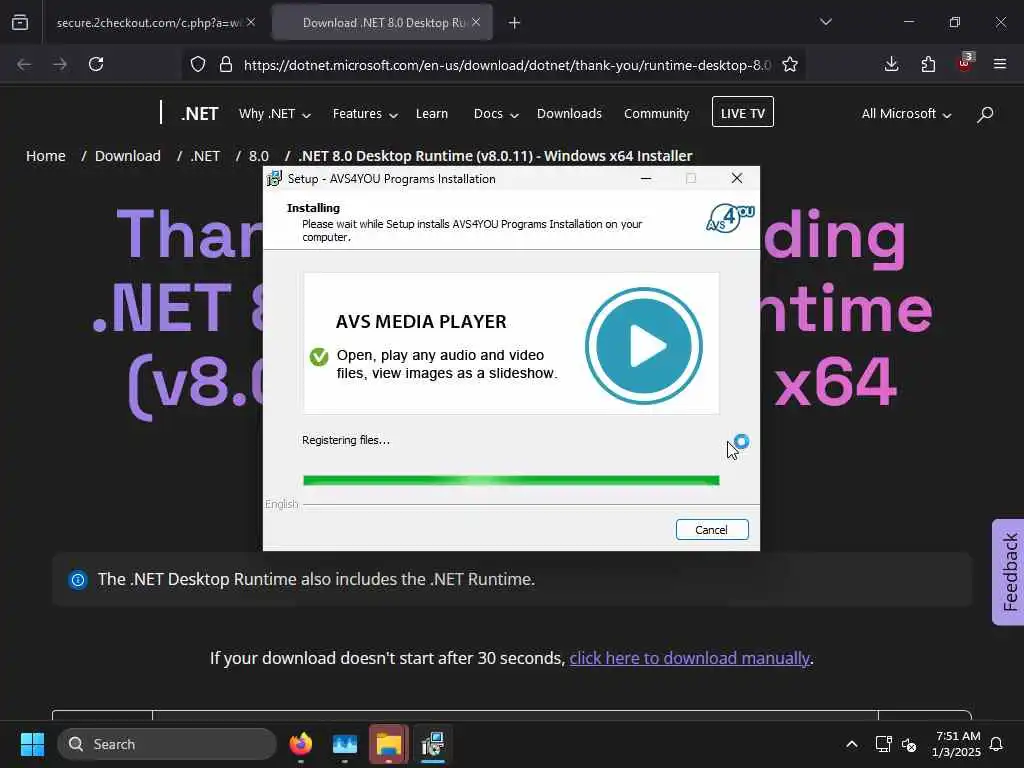
Task: Bookmark this page with star icon
Action: 790,65
